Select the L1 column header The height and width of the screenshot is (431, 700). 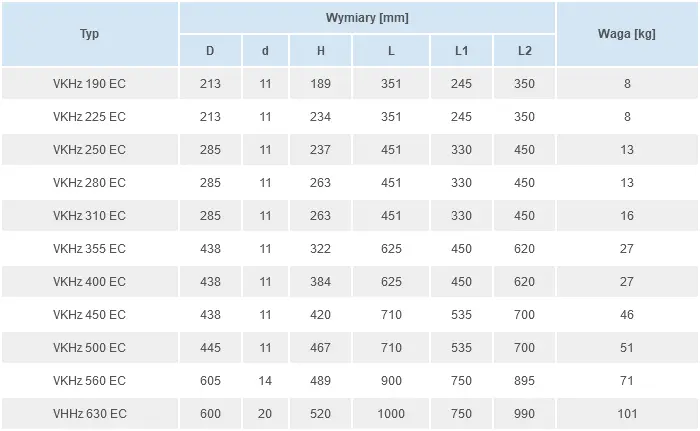[x=461, y=51]
